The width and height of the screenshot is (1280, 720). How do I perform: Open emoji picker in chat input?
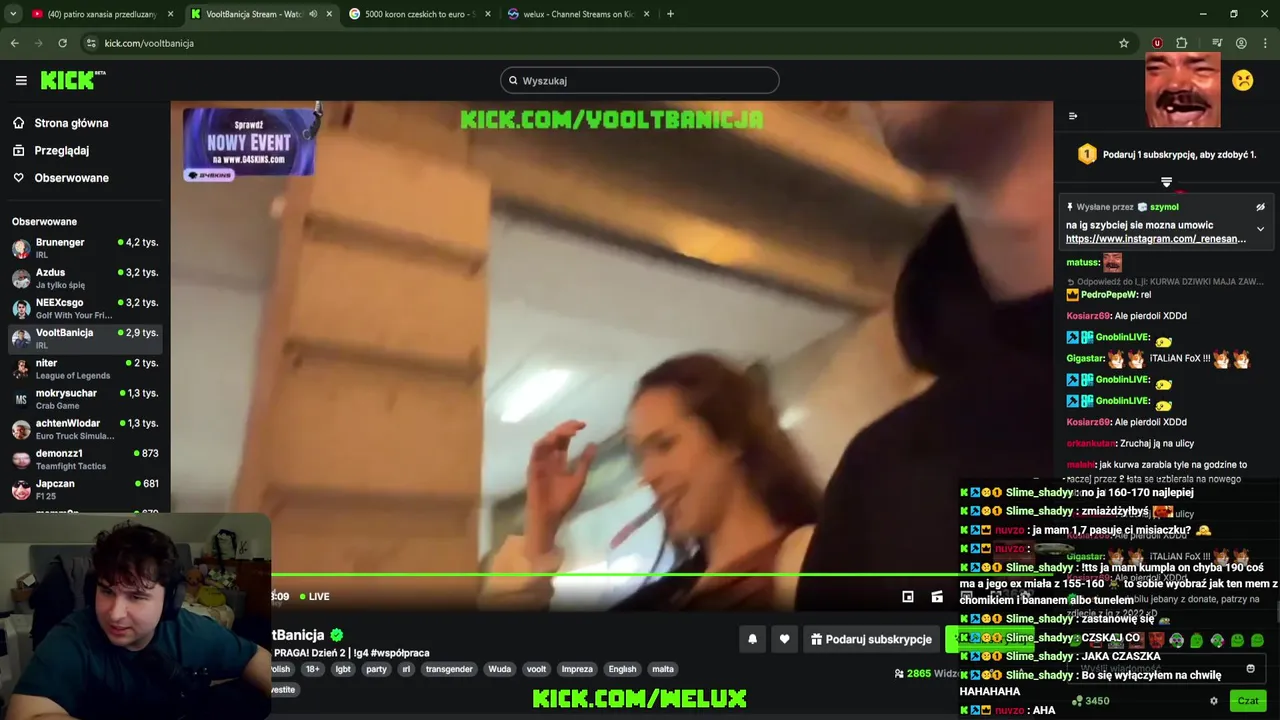coord(1250,669)
